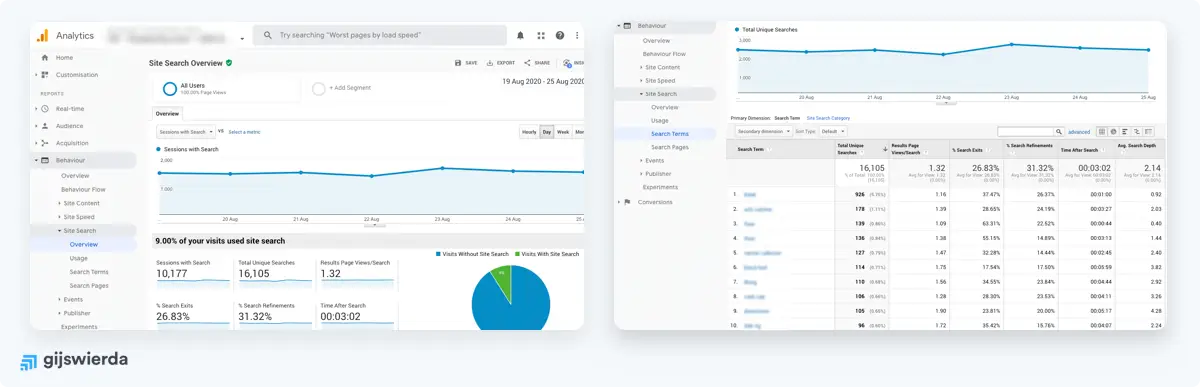Image resolution: width=1200 pixels, height=387 pixels.
Task: Open the Sessions with Search metric dropdown
Action: [185, 131]
